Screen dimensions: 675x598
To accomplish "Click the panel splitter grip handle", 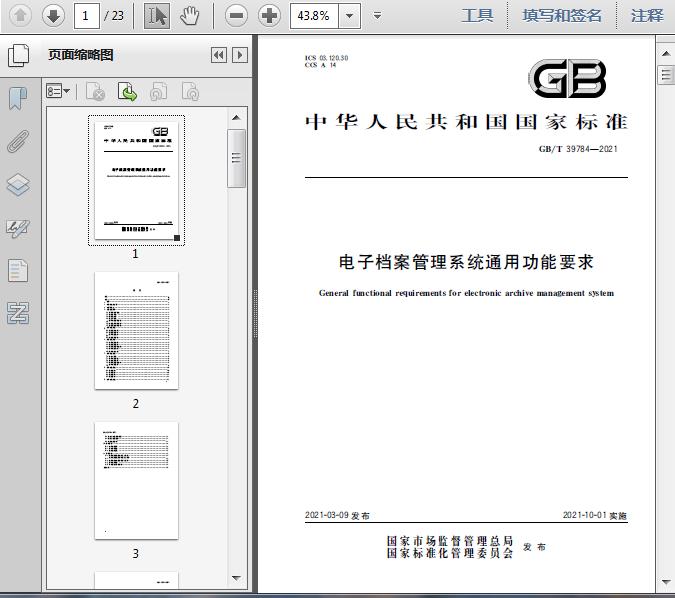I will click(x=255, y=313).
